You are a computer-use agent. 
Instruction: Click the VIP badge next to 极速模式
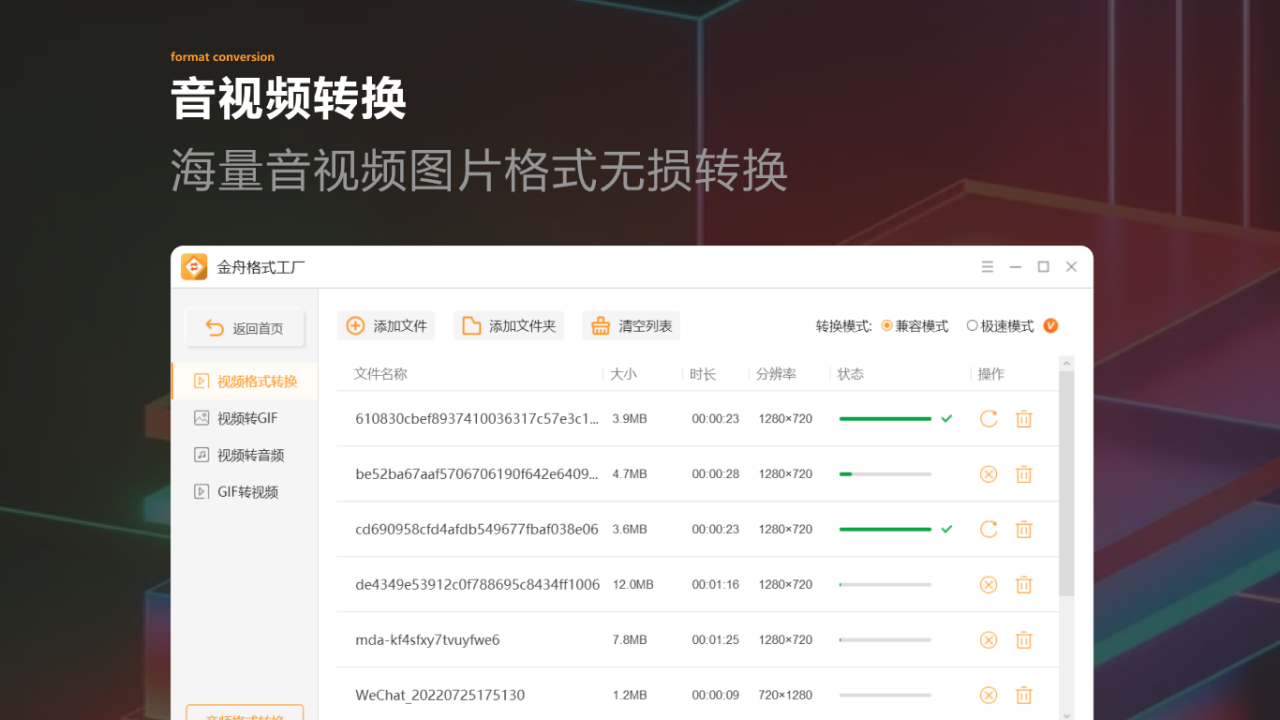point(1049,325)
